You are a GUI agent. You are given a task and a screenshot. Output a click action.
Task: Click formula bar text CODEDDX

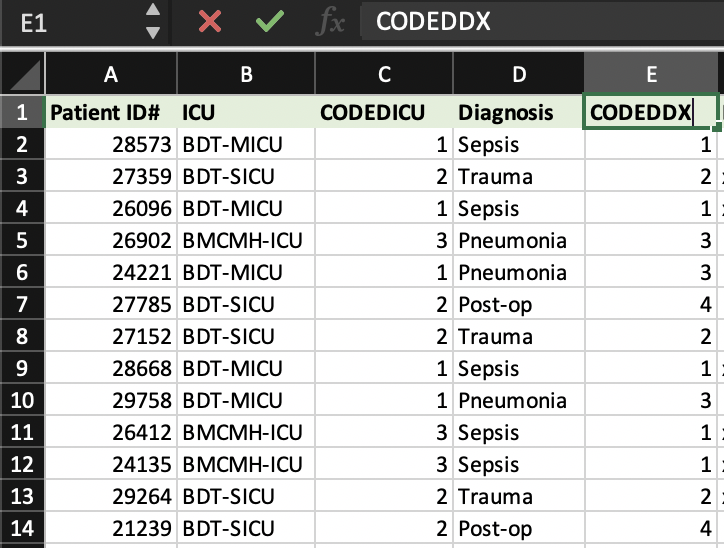tap(433, 22)
